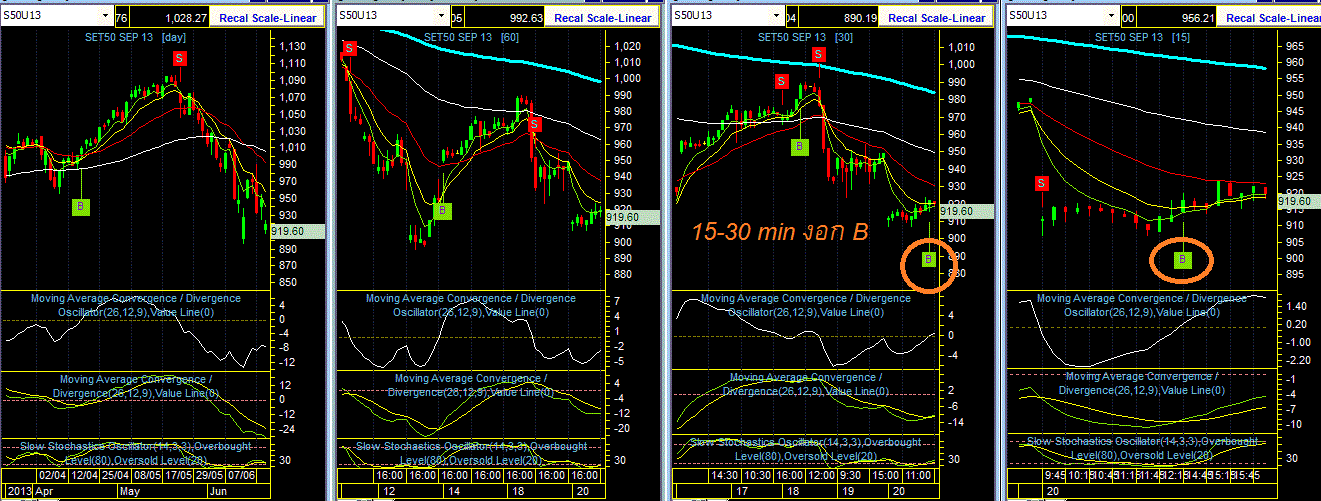Select the green B buy marker in 15-minute chart
The image size is (1321, 501).
(x=1183, y=259)
